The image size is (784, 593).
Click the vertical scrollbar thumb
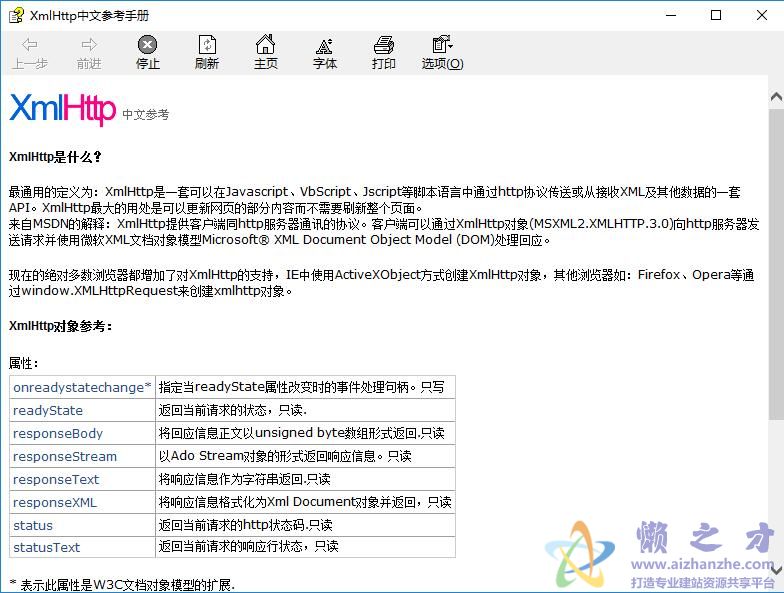(776, 265)
